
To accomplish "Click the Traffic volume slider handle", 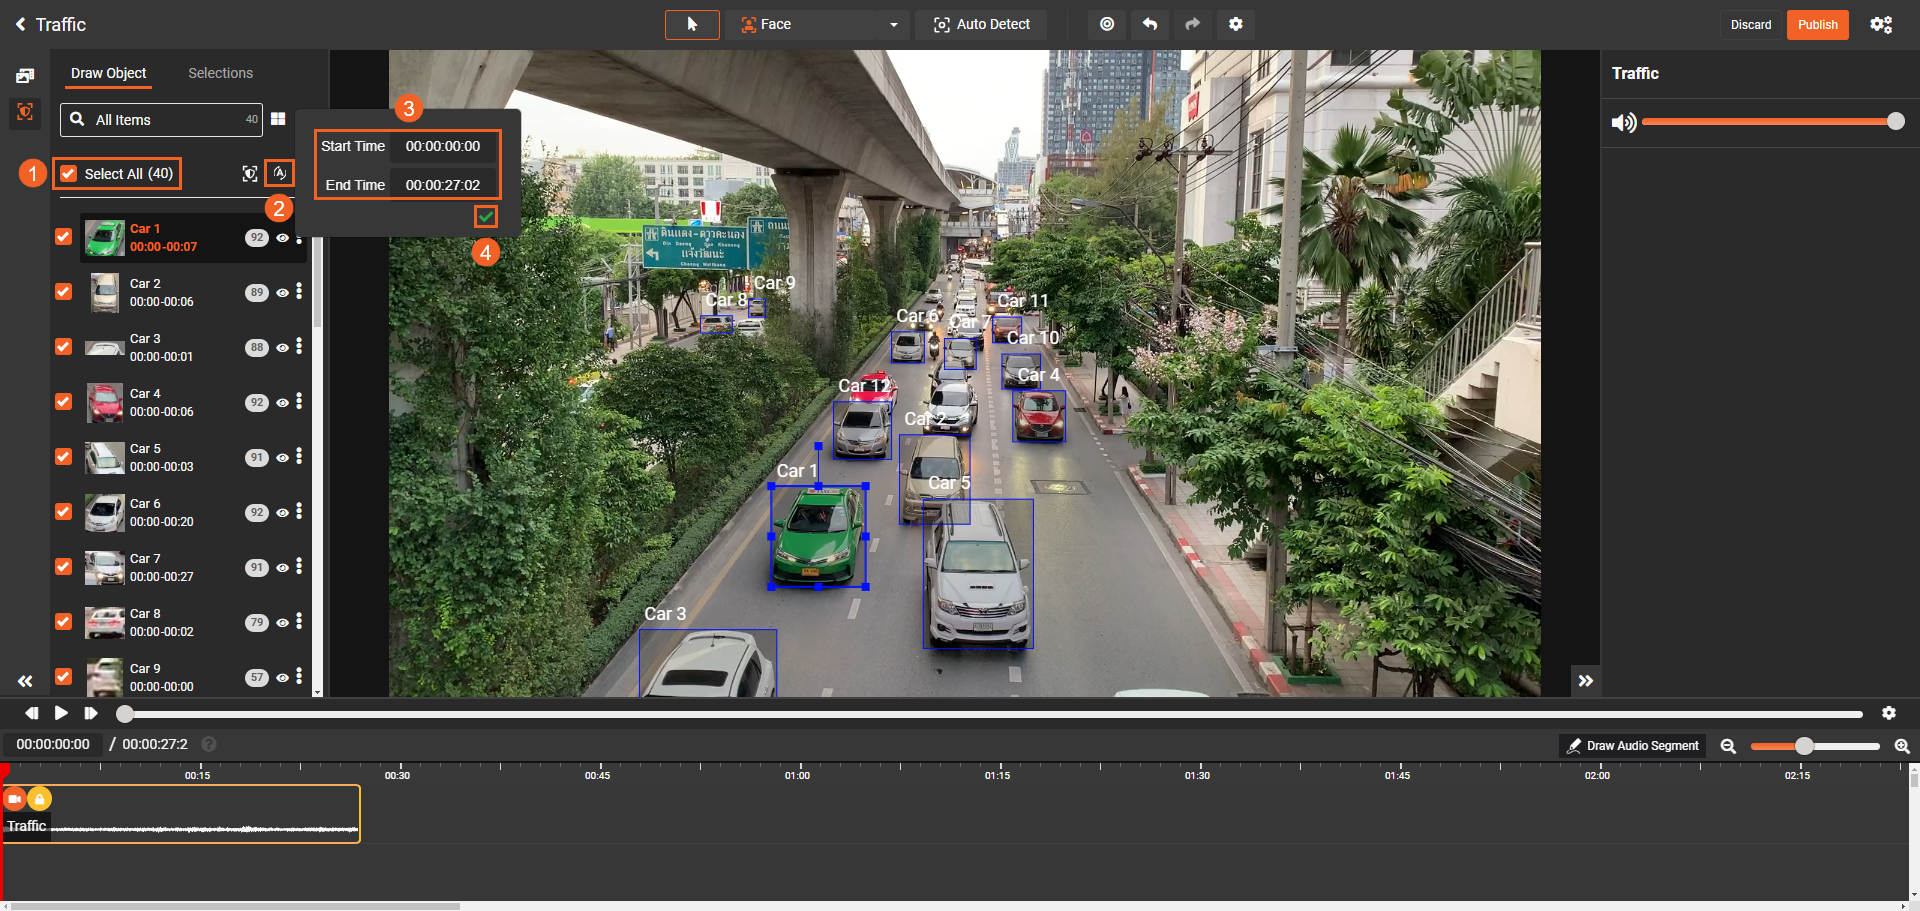I will coord(1895,121).
